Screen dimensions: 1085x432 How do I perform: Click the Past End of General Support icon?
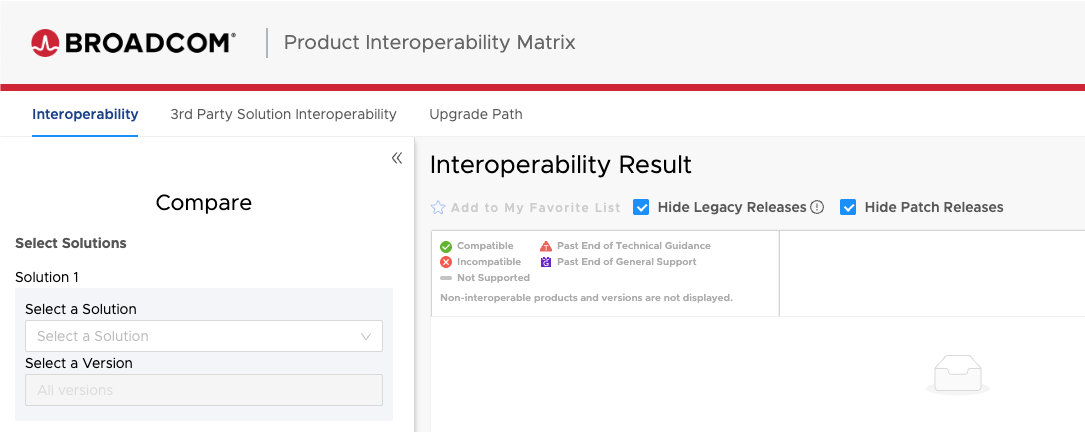point(546,262)
